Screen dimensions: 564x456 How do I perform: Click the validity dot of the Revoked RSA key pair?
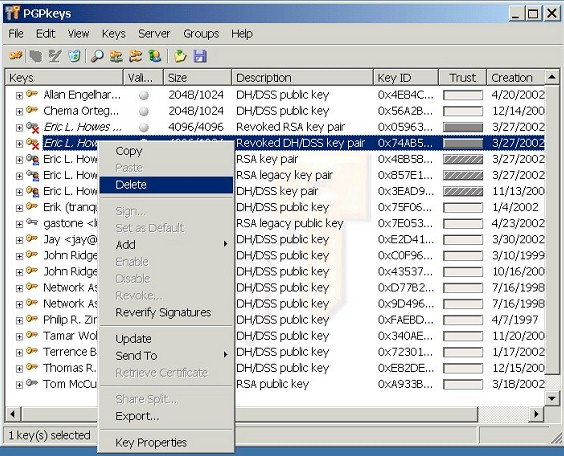144,127
